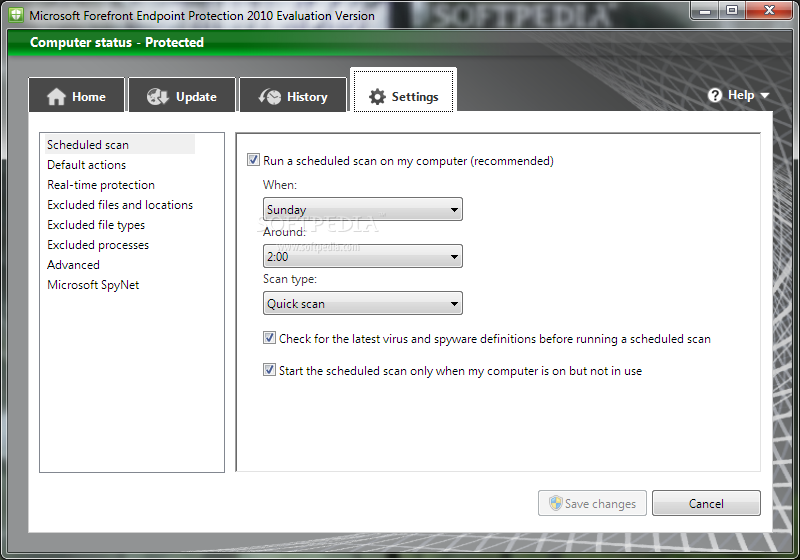Screen dimensions: 800x560
Task: Click the UAC shield icon on Save changes
Action: point(555,503)
